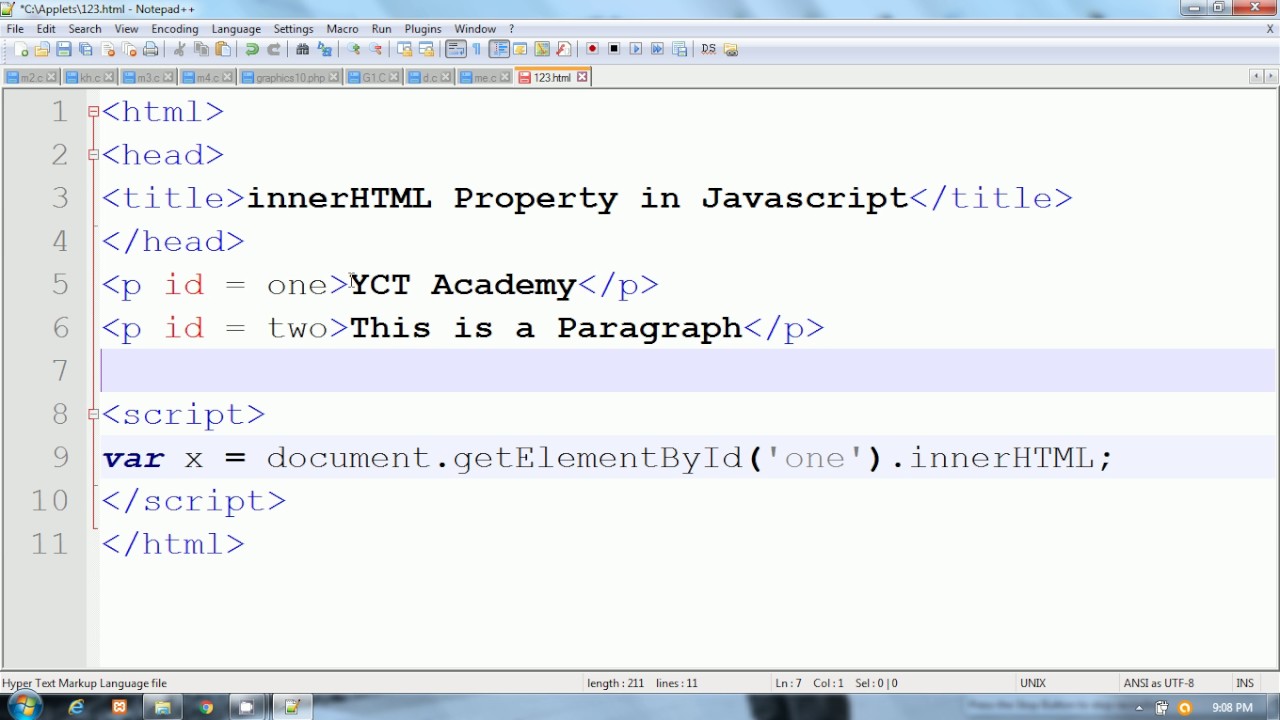This screenshot has height=720, width=1280.
Task: Click the Print toolbar icon
Action: [151, 49]
